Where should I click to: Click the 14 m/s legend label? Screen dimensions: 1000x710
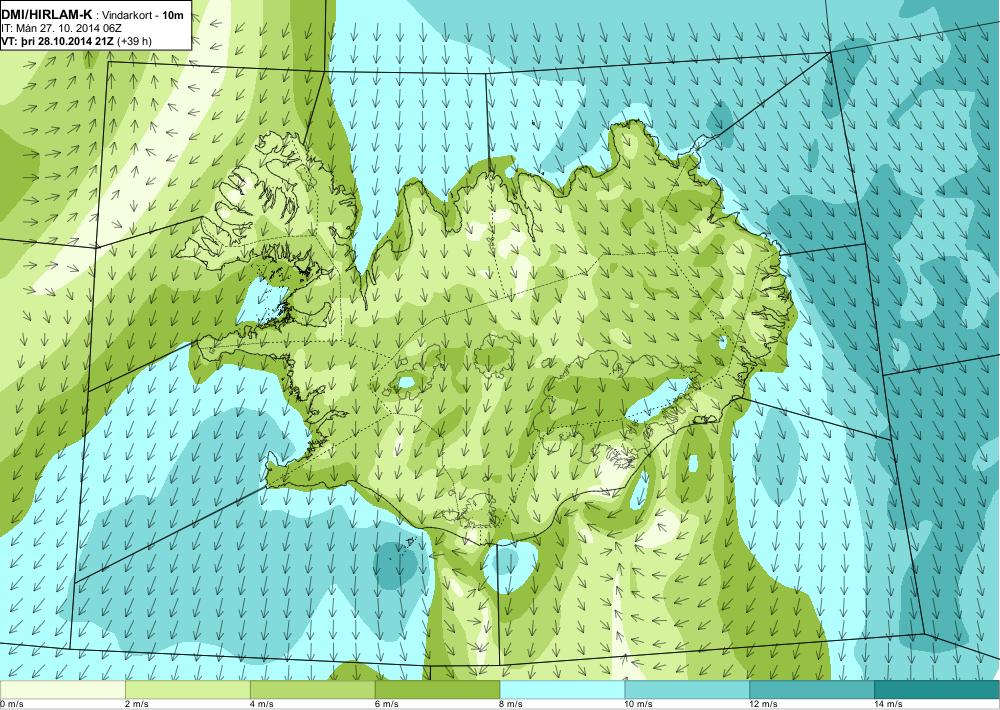[x=888, y=704]
